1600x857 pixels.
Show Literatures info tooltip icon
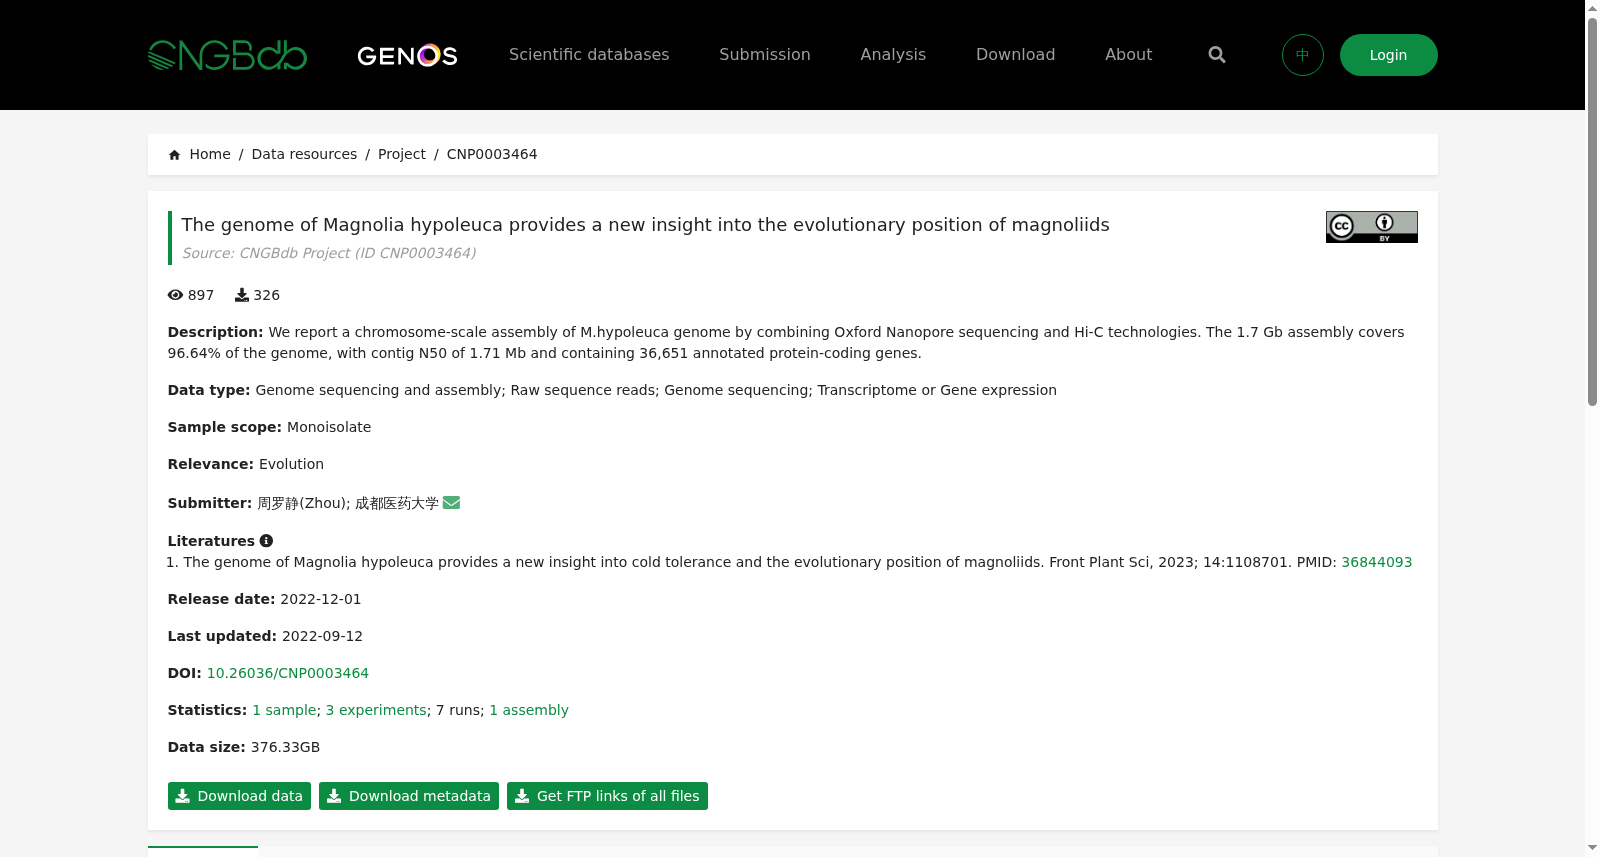(266, 541)
